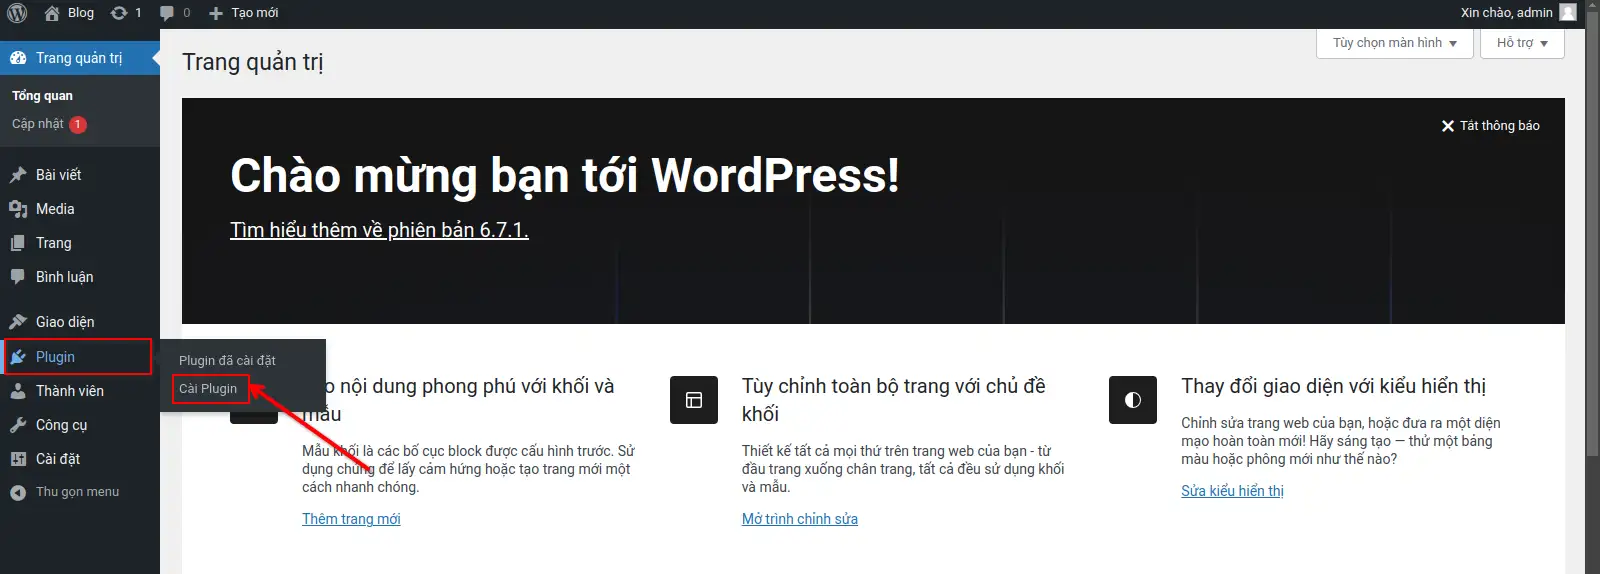Select Plugin đã cài đặt submenu item
This screenshot has height=574, width=1600.
click(227, 360)
